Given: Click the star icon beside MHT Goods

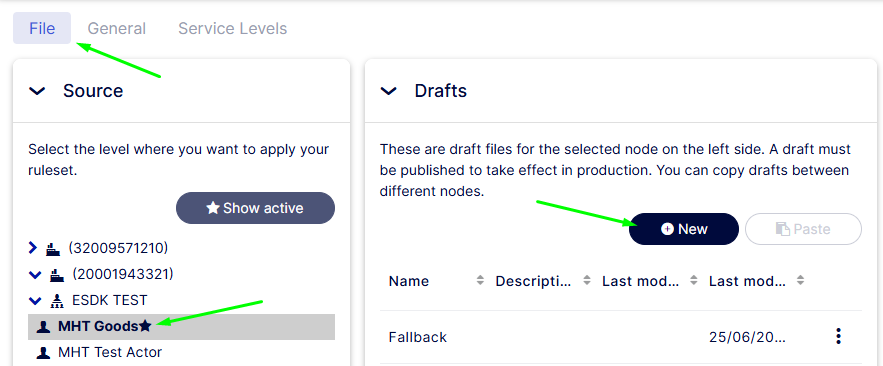Looking at the screenshot, I should pyautogui.click(x=145, y=325).
